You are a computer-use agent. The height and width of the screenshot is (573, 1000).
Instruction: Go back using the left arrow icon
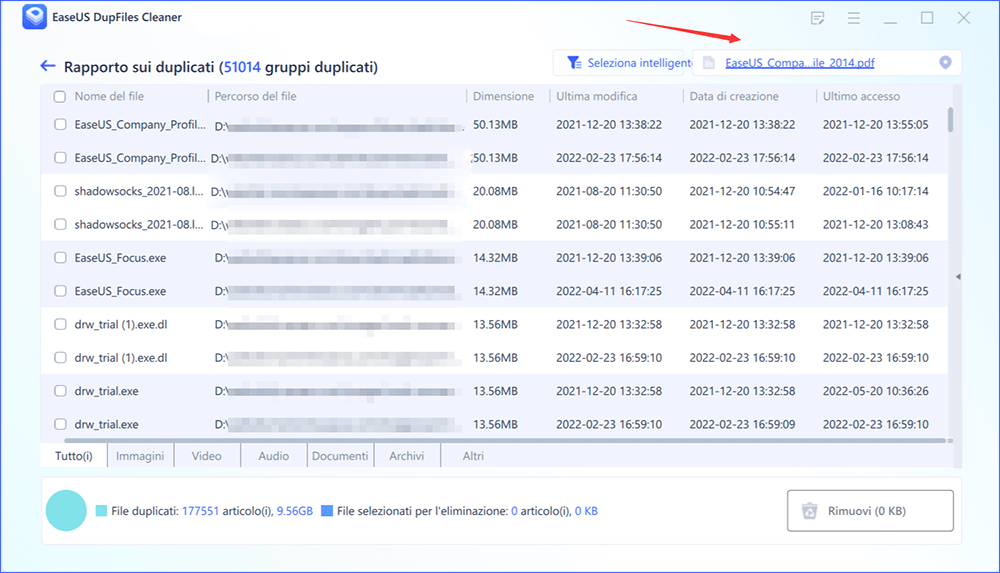pyautogui.click(x=48, y=66)
